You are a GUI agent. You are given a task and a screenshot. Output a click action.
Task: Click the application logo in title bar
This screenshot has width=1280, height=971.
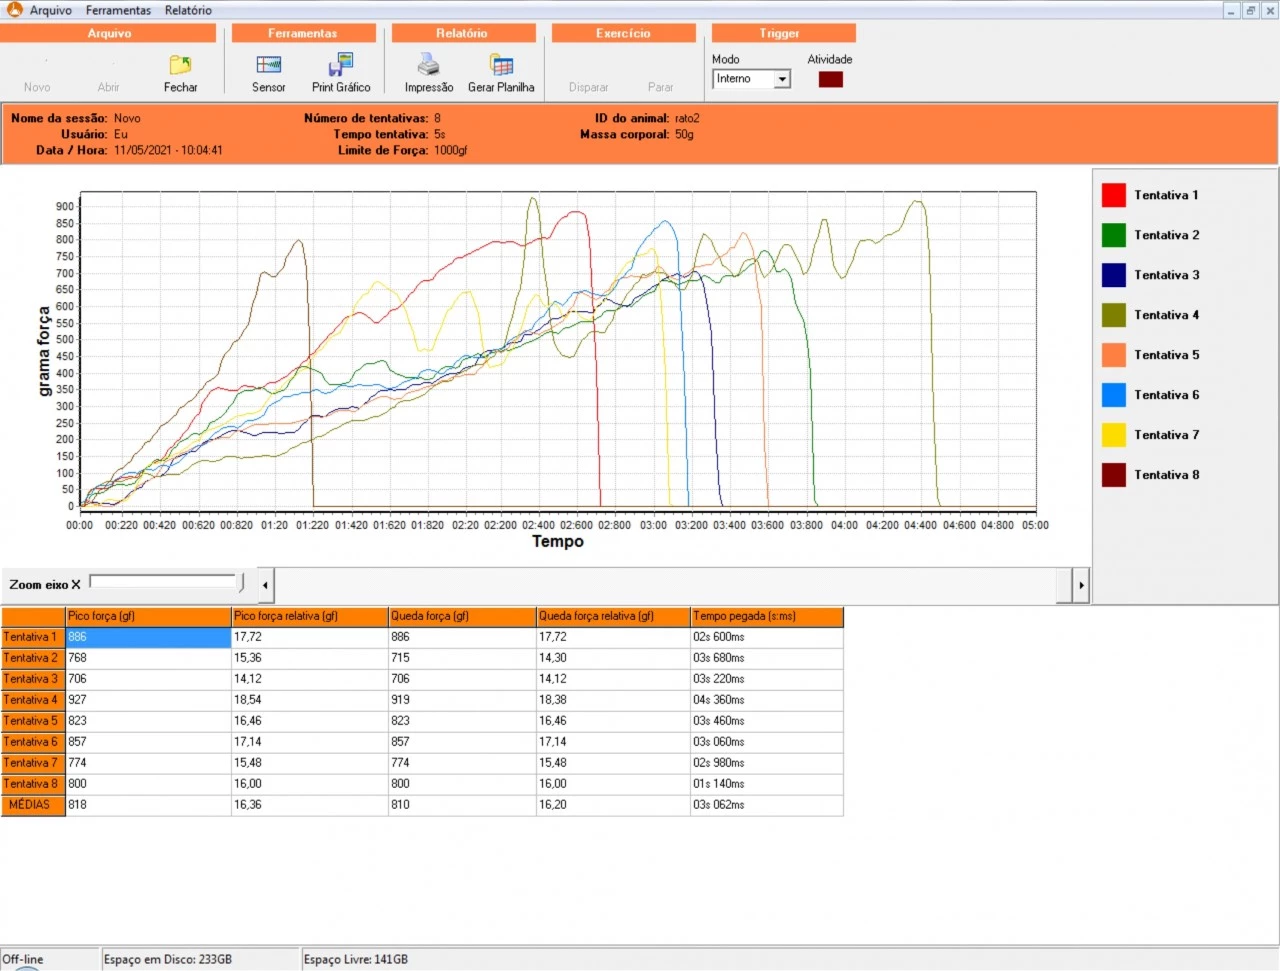click(14, 10)
